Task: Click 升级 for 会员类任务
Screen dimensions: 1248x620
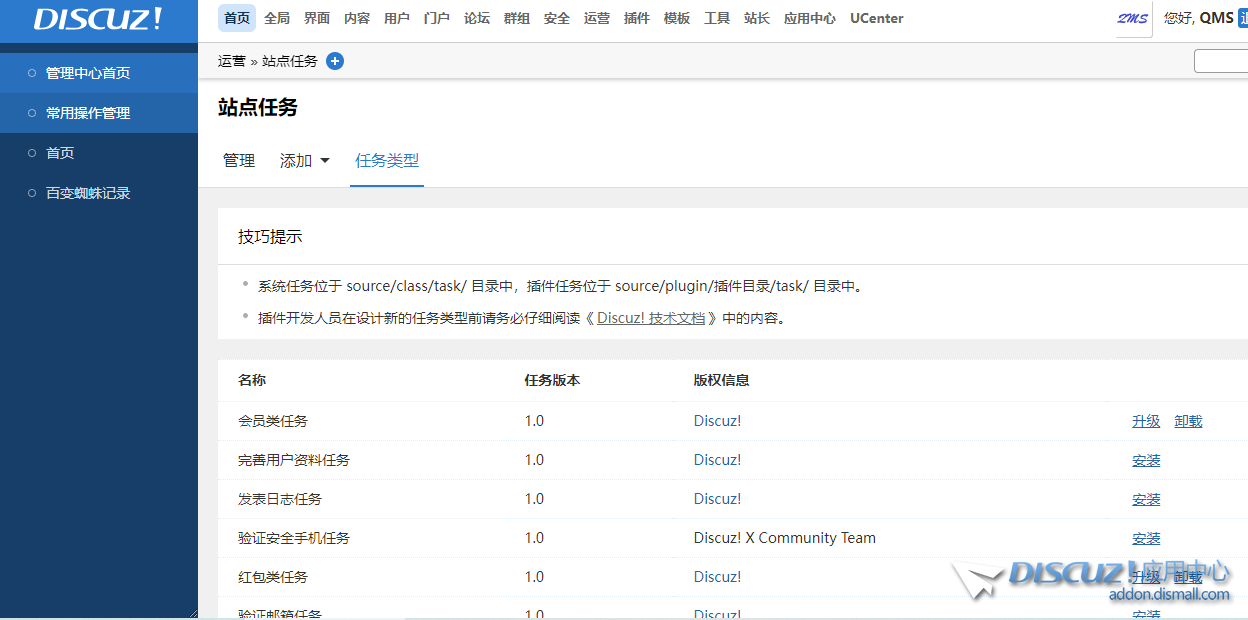Action: click(1146, 421)
